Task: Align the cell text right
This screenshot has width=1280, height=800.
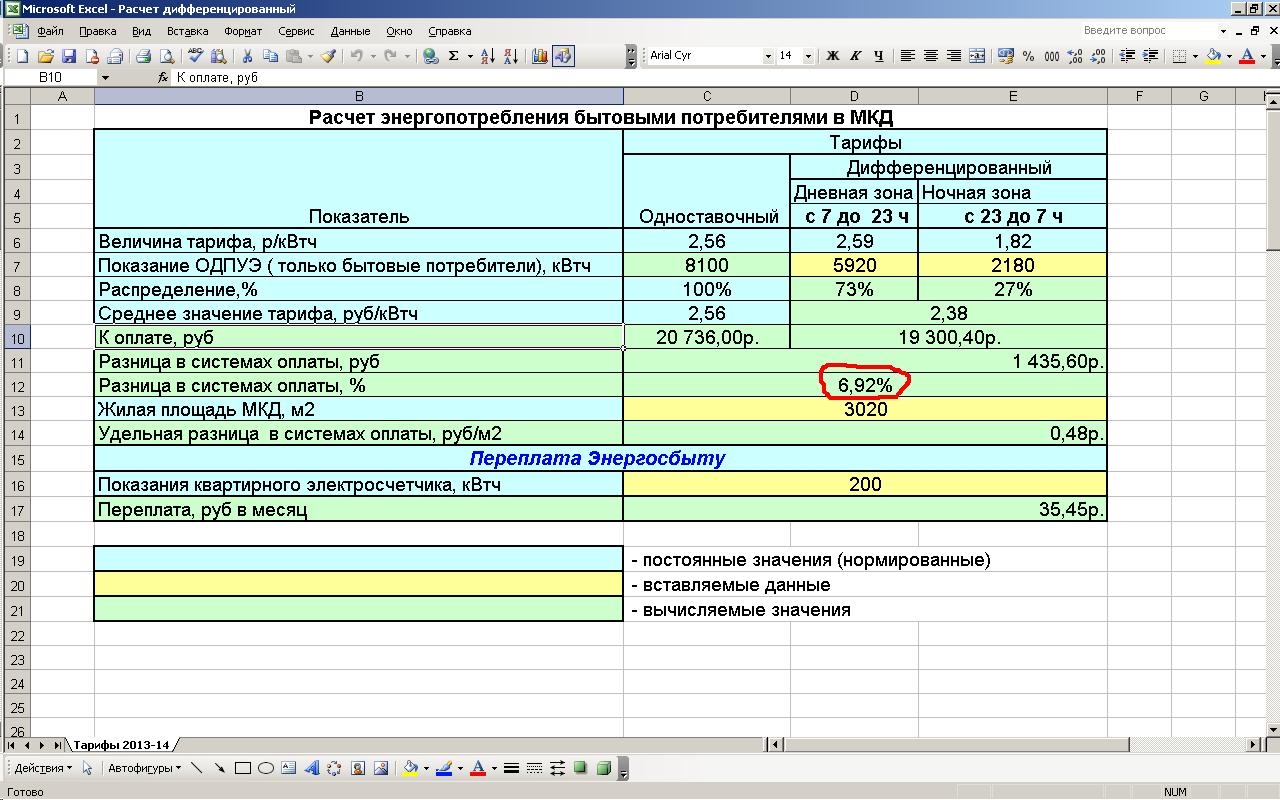Action: 954,56
